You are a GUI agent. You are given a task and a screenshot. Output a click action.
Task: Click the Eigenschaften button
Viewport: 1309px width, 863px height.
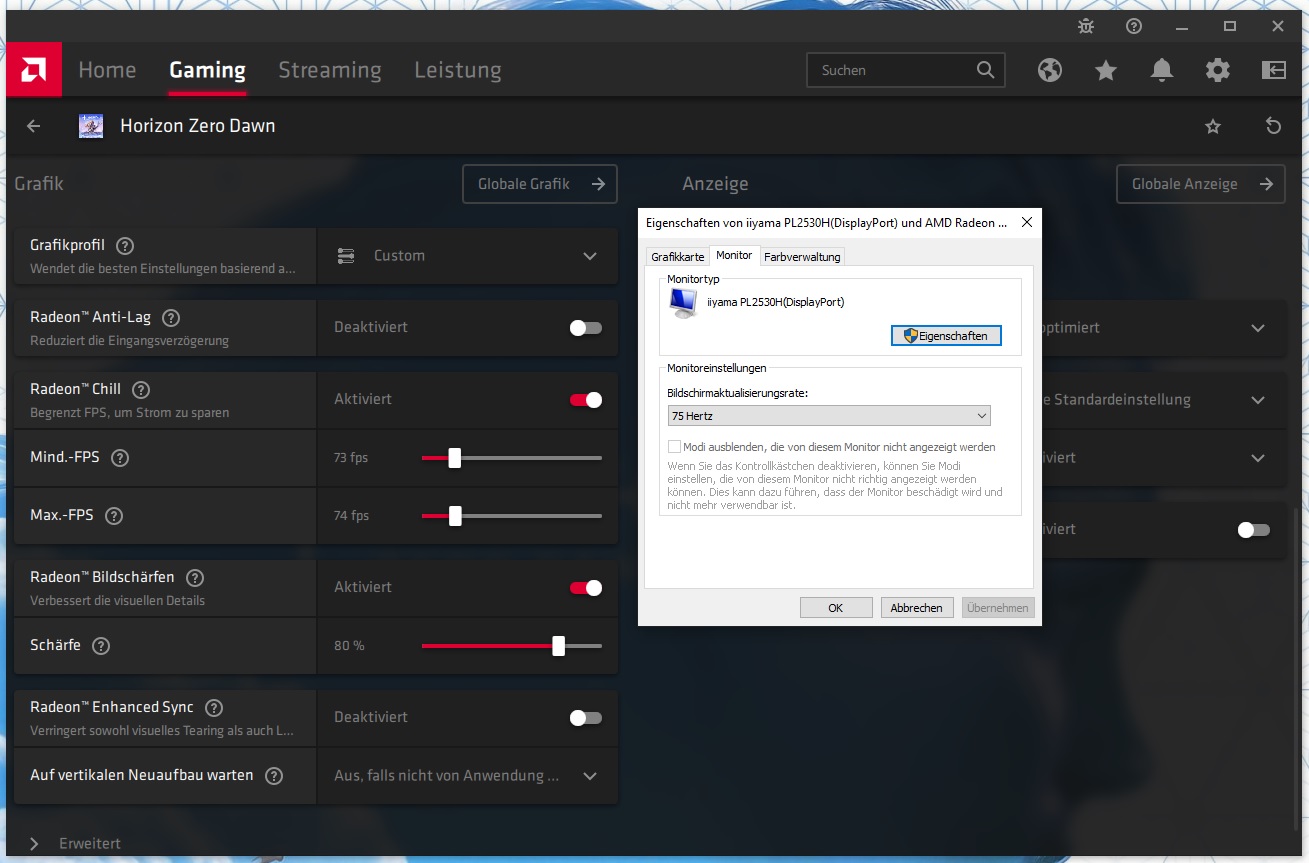click(946, 336)
